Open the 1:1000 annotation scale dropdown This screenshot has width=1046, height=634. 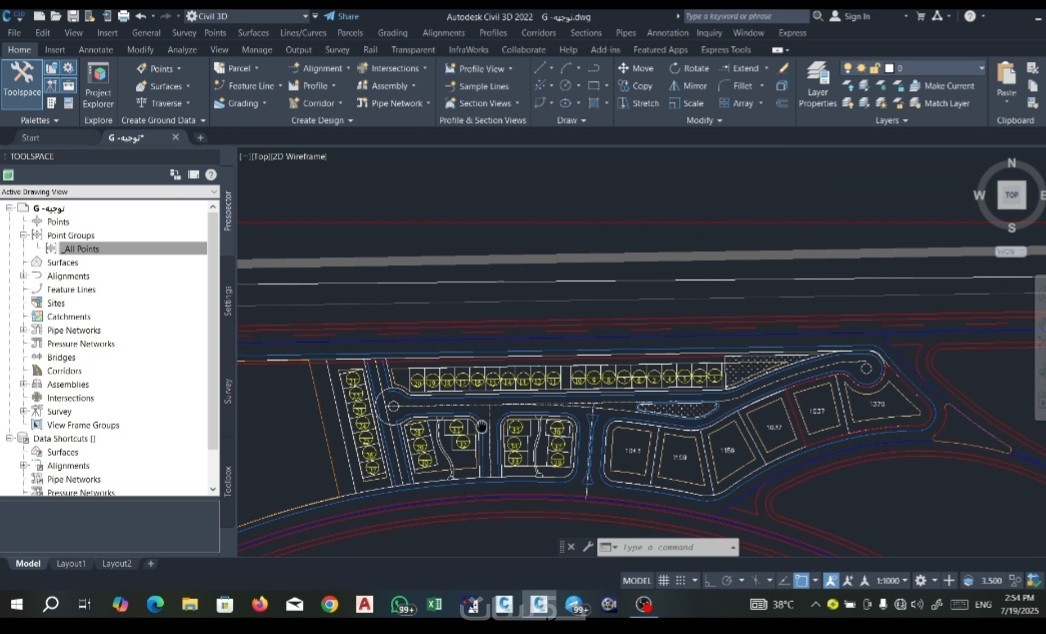[892, 580]
